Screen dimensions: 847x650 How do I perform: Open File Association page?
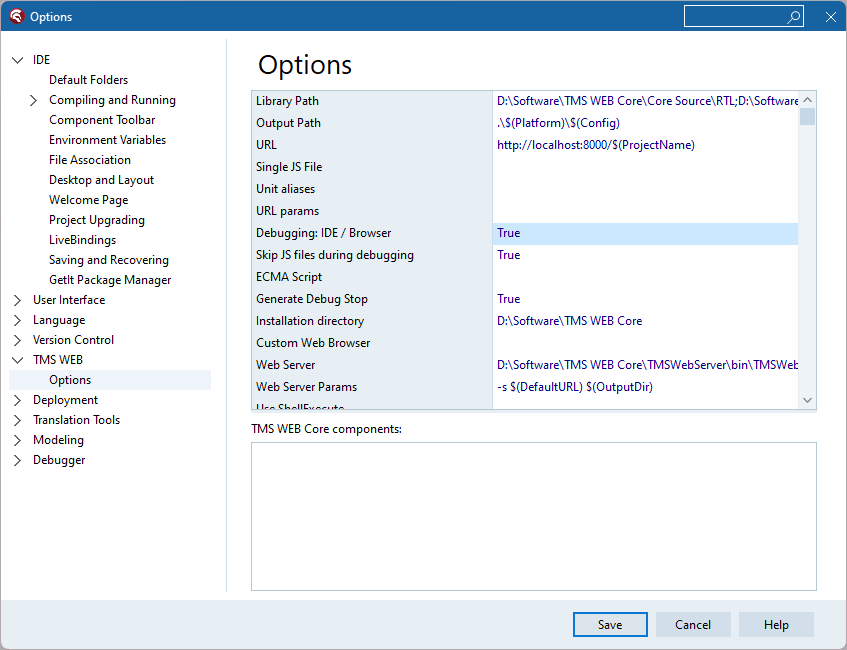90,160
